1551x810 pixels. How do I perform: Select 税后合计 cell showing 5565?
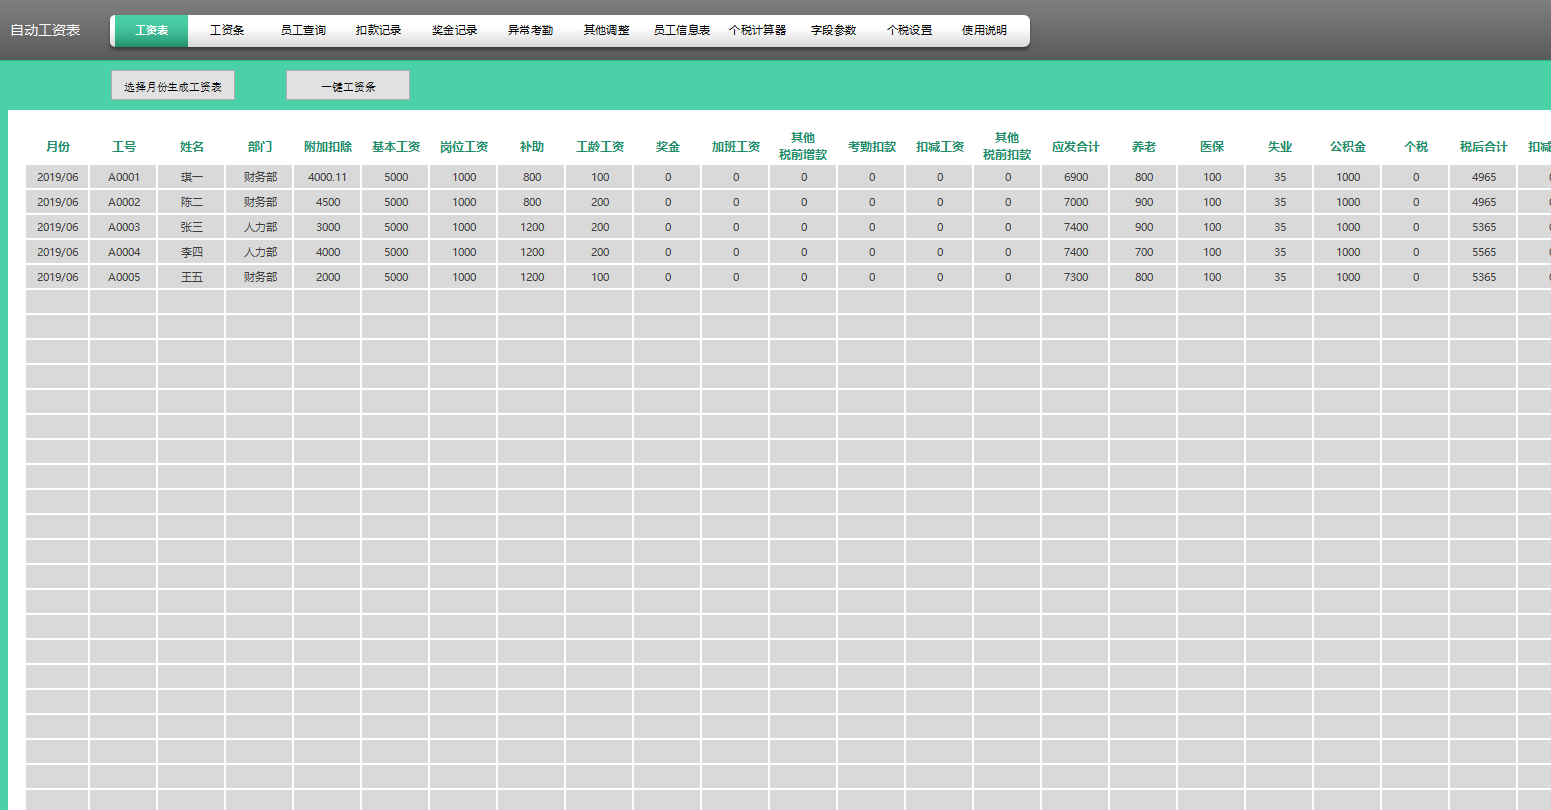click(x=1483, y=252)
